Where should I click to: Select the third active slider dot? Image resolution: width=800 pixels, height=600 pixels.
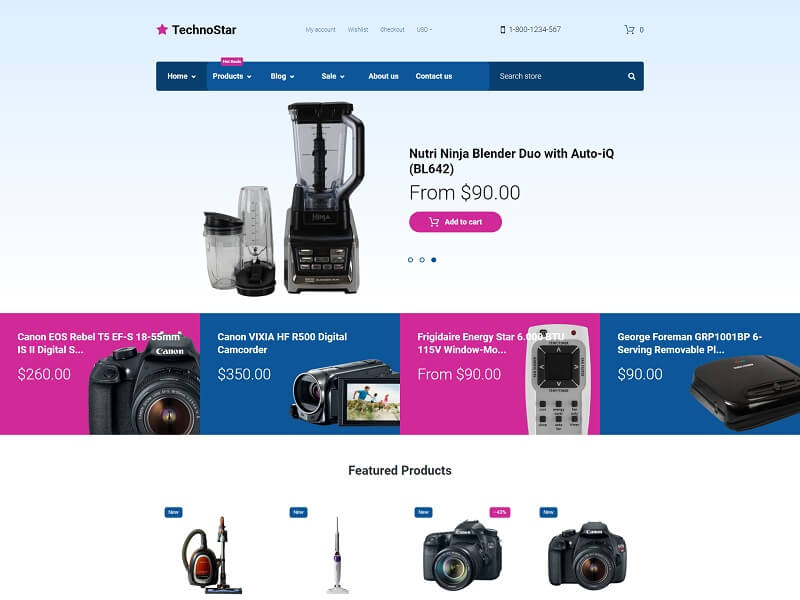(434, 260)
